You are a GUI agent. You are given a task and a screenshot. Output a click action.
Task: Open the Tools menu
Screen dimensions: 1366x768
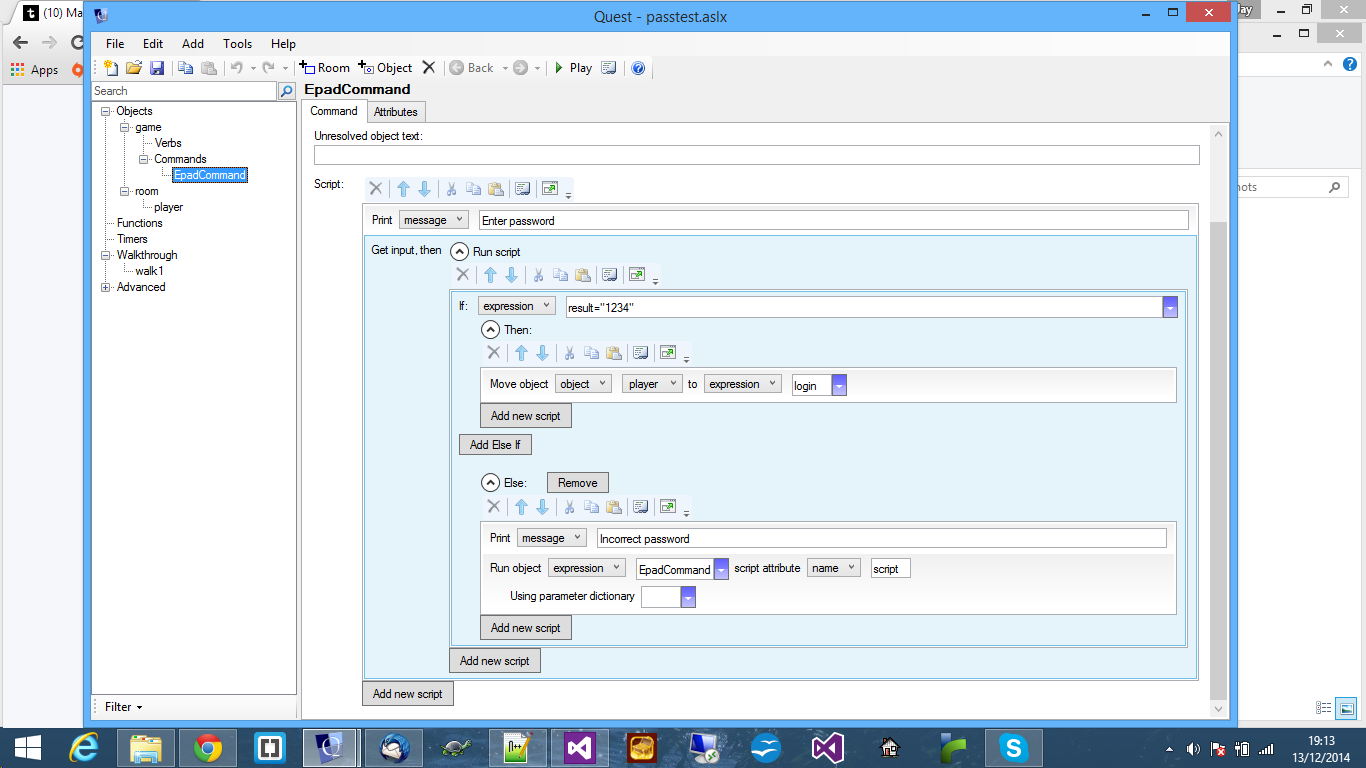coord(237,43)
